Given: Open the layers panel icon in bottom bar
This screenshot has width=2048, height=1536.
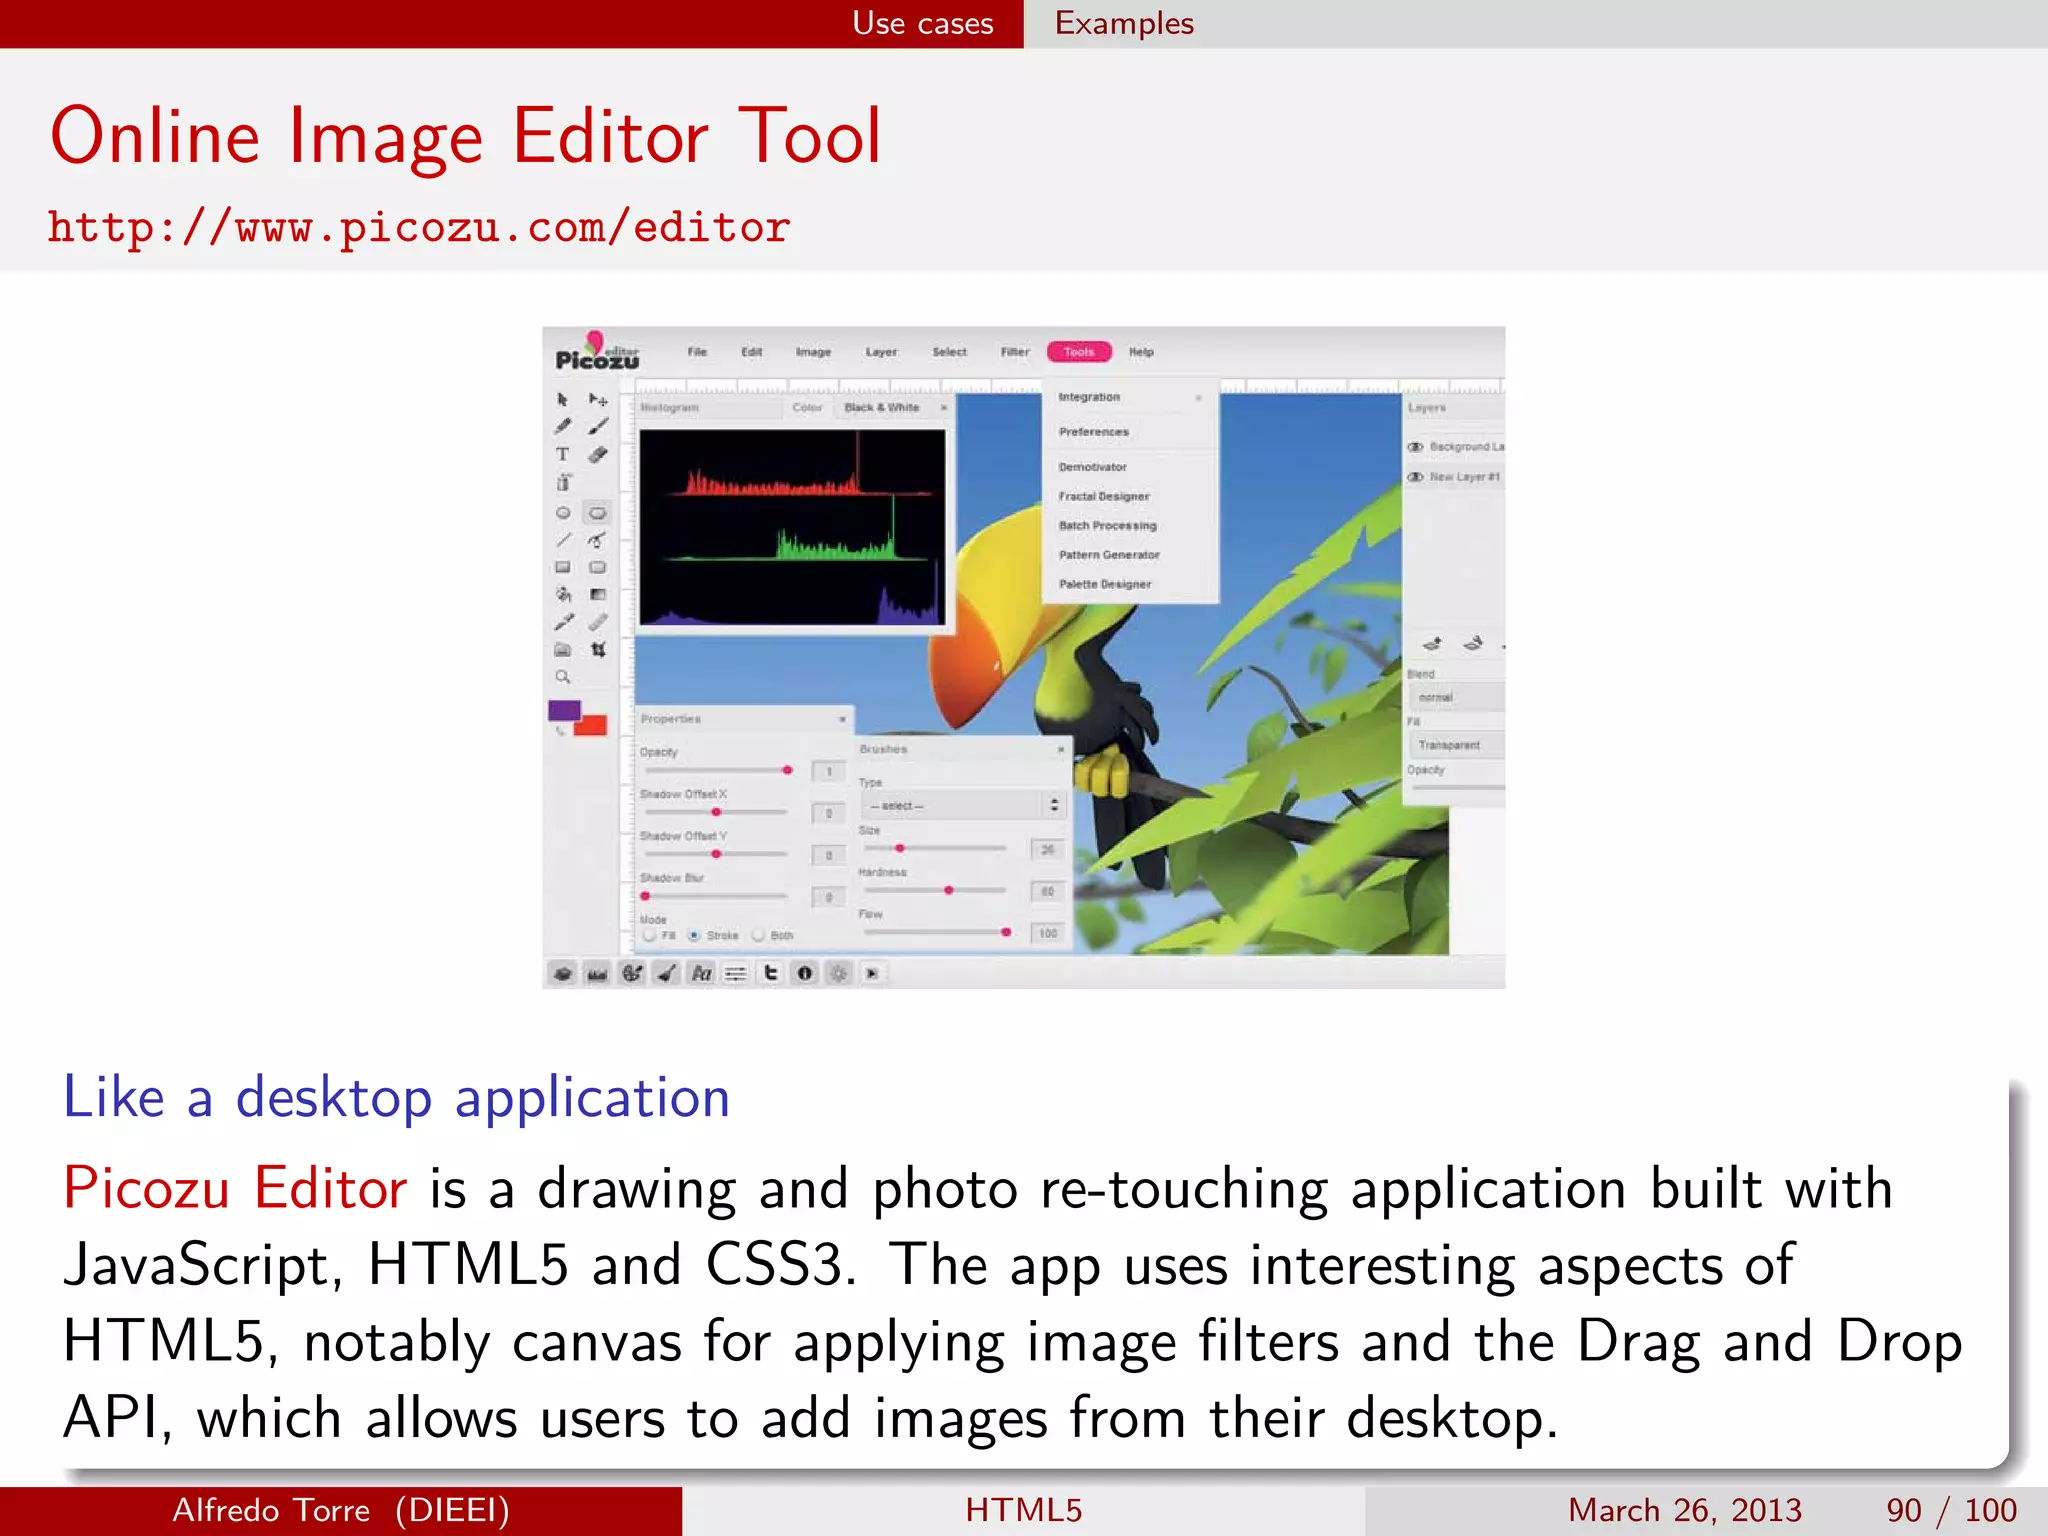Looking at the screenshot, I should point(563,973).
